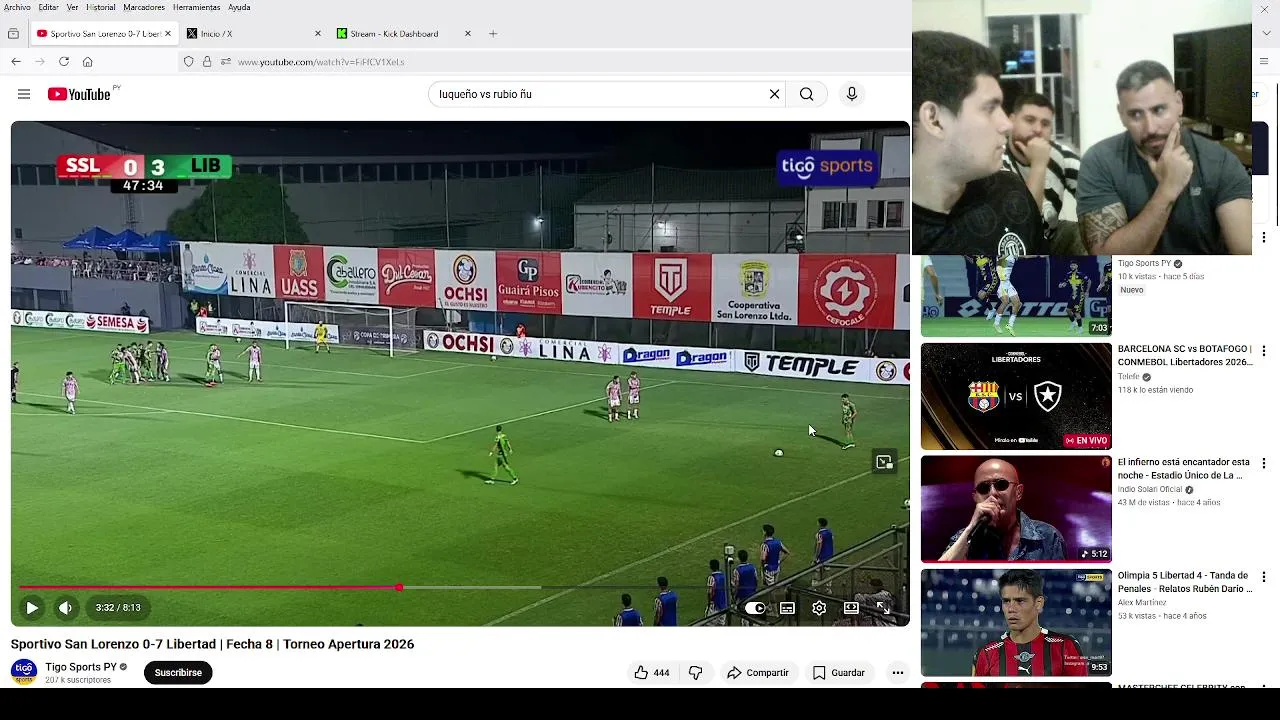Switch to theater mode view
Image resolution: width=1280 pixels, height=720 pixels.
click(x=851, y=608)
